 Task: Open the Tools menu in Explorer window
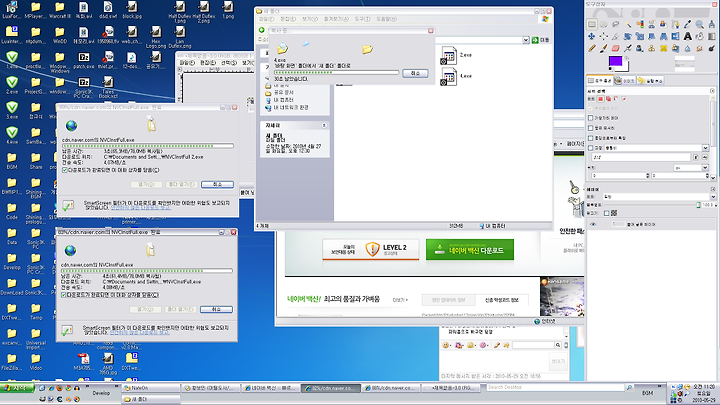362,19
